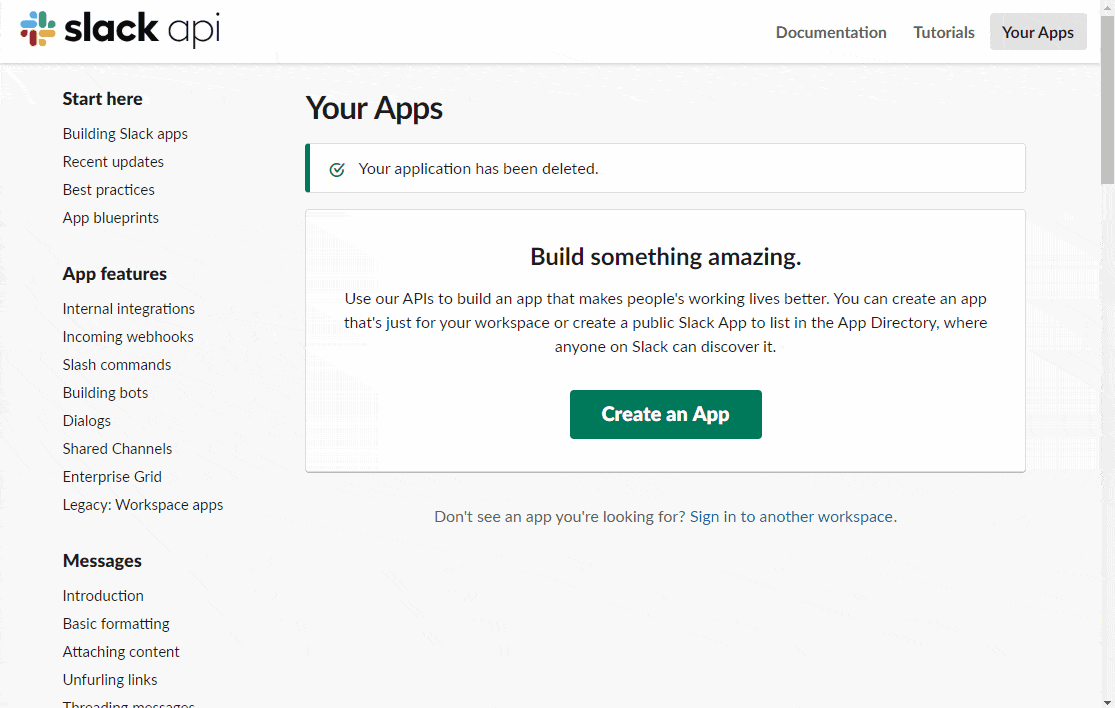
Task: Click the green success checkmark icon
Action: [337, 169]
